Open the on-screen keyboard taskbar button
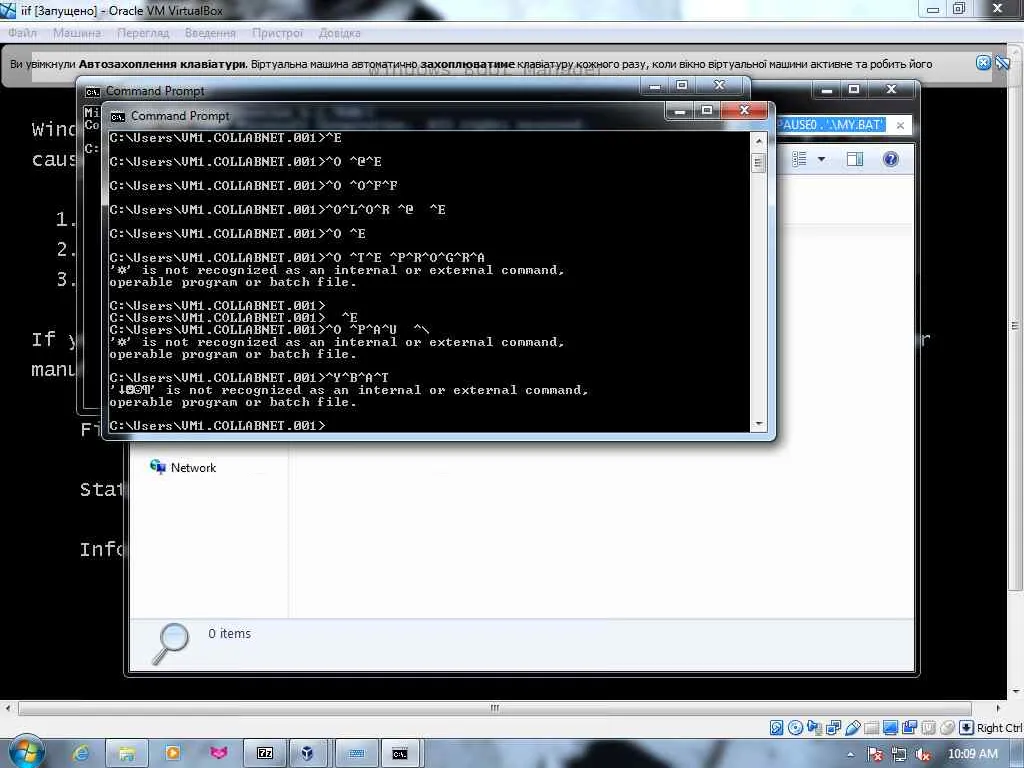Viewport: 1024px width, 768px height. (357, 754)
